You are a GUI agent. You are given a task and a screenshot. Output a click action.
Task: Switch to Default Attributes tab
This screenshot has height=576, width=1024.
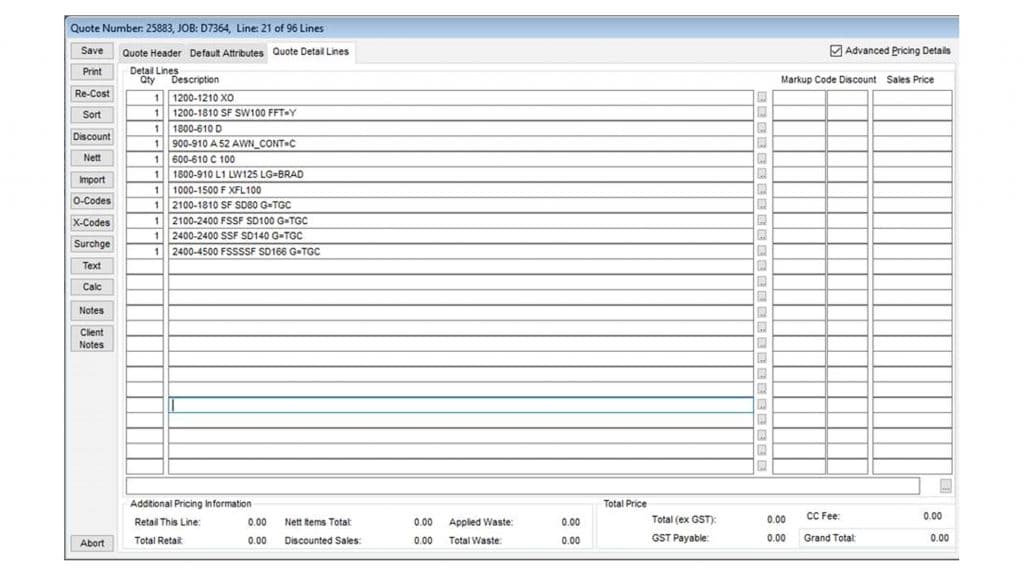(x=227, y=53)
